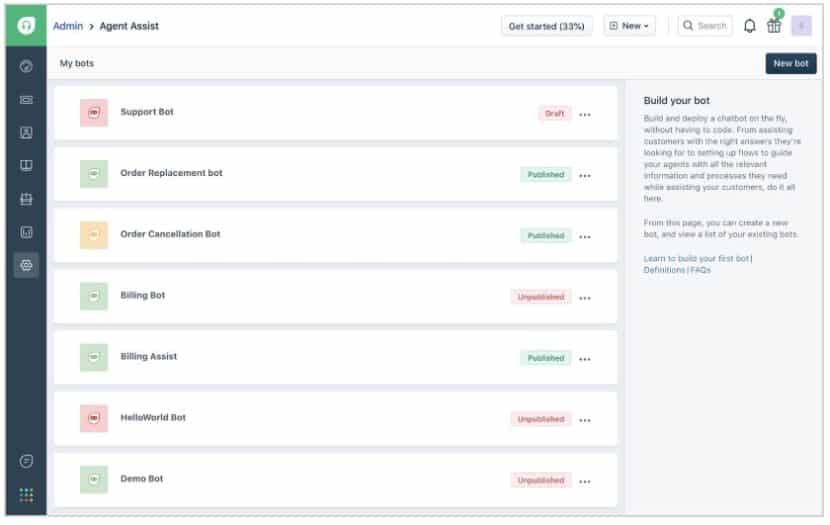This screenshot has width=830, height=525.
Task: Open more options for Billing Assist
Action: 585,359
